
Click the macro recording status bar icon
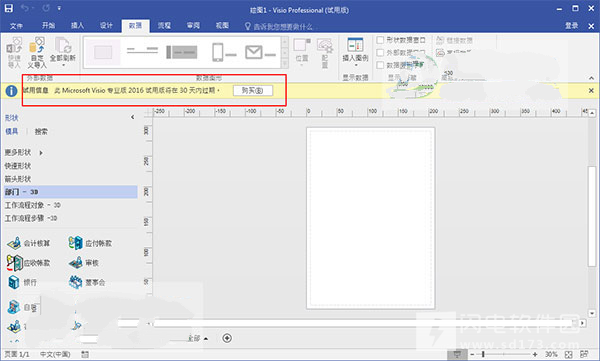[x=85, y=354]
